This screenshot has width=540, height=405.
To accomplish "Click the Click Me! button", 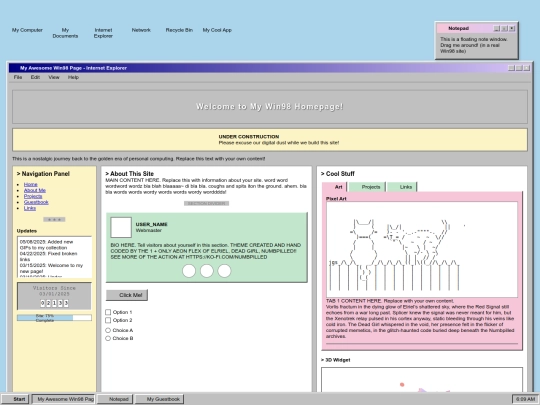I will click(127, 295).
